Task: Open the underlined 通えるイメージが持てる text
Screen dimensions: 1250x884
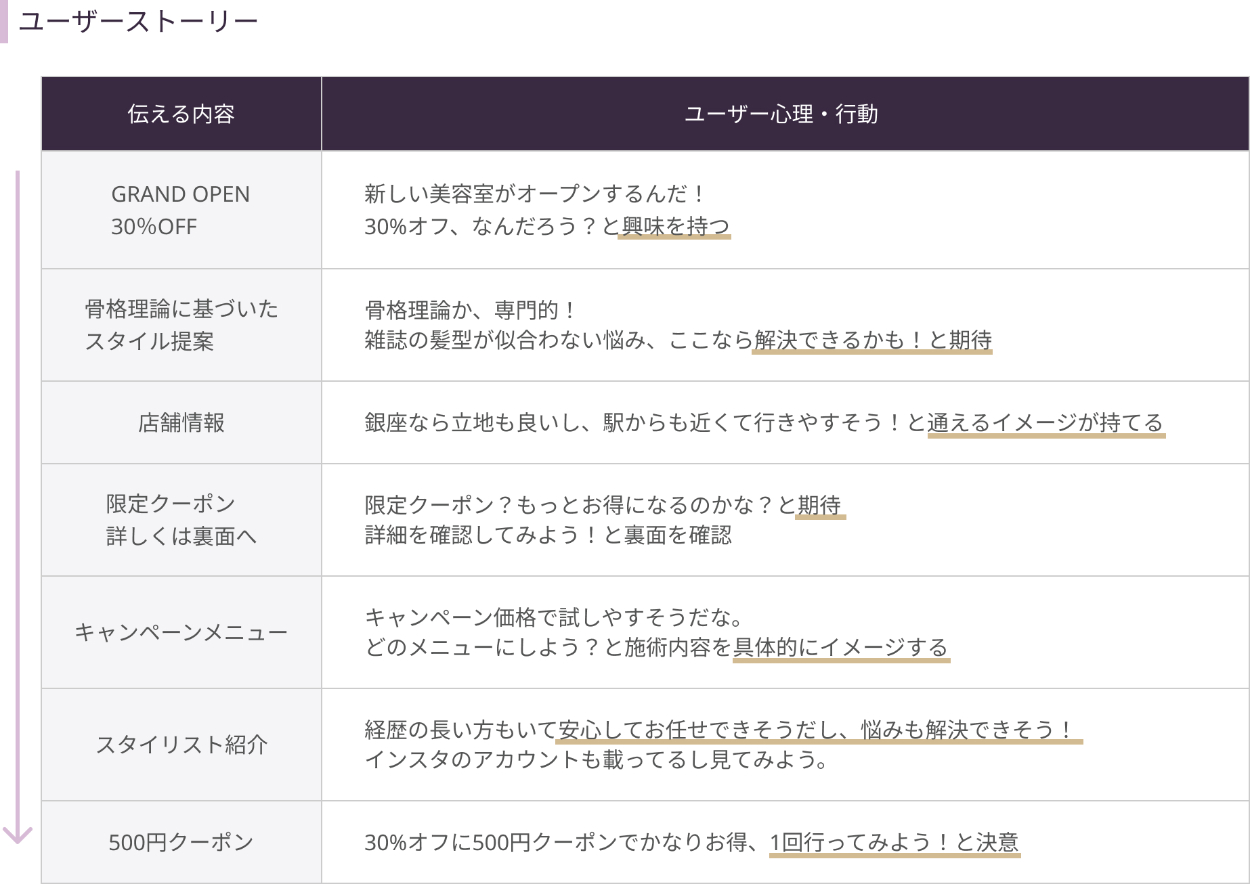Action: click(1045, 423)
